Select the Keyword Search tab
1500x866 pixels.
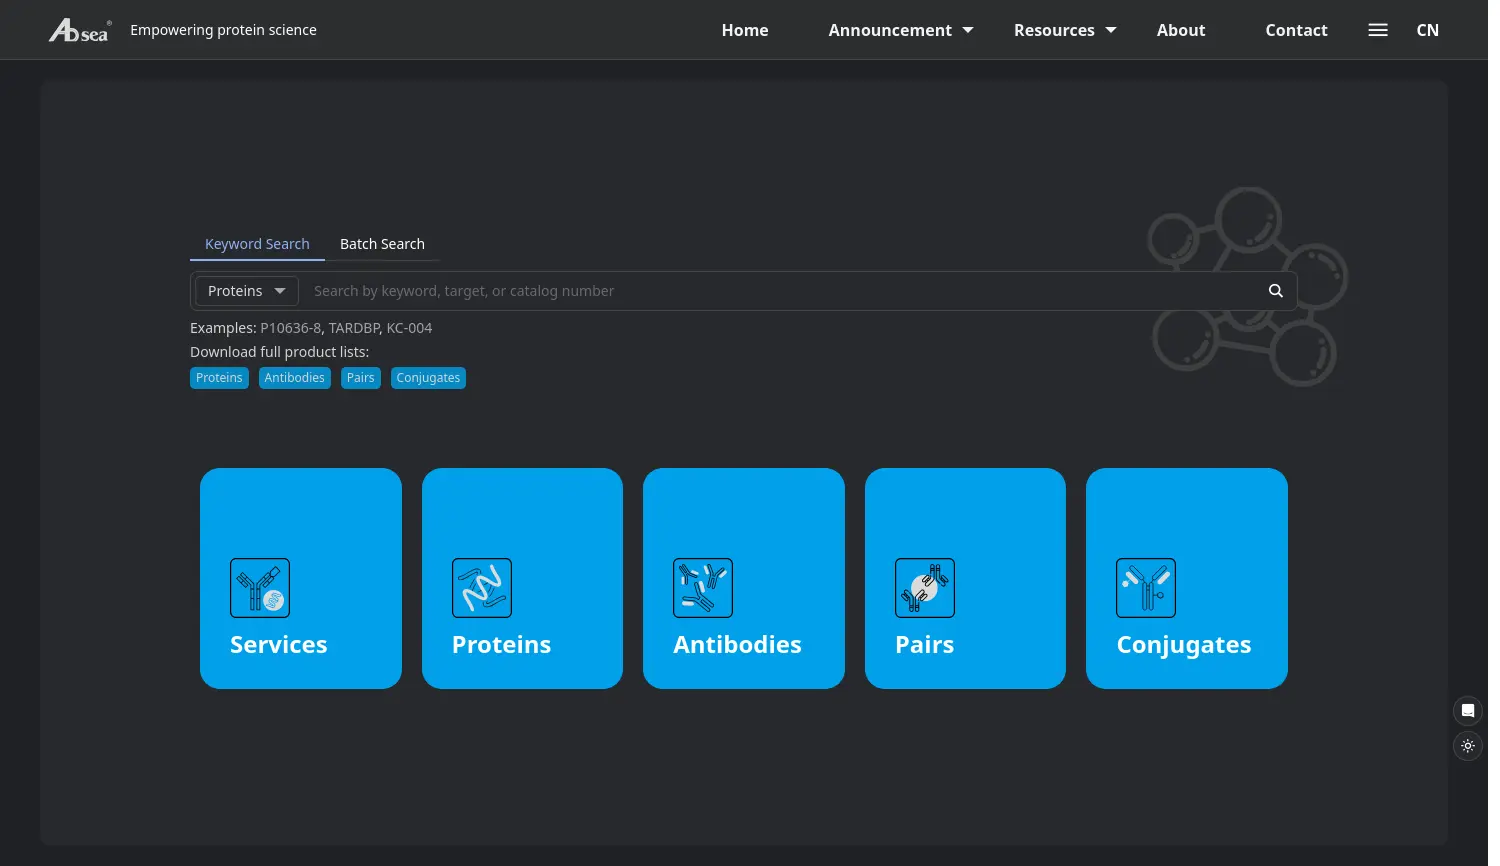(257, 244)
